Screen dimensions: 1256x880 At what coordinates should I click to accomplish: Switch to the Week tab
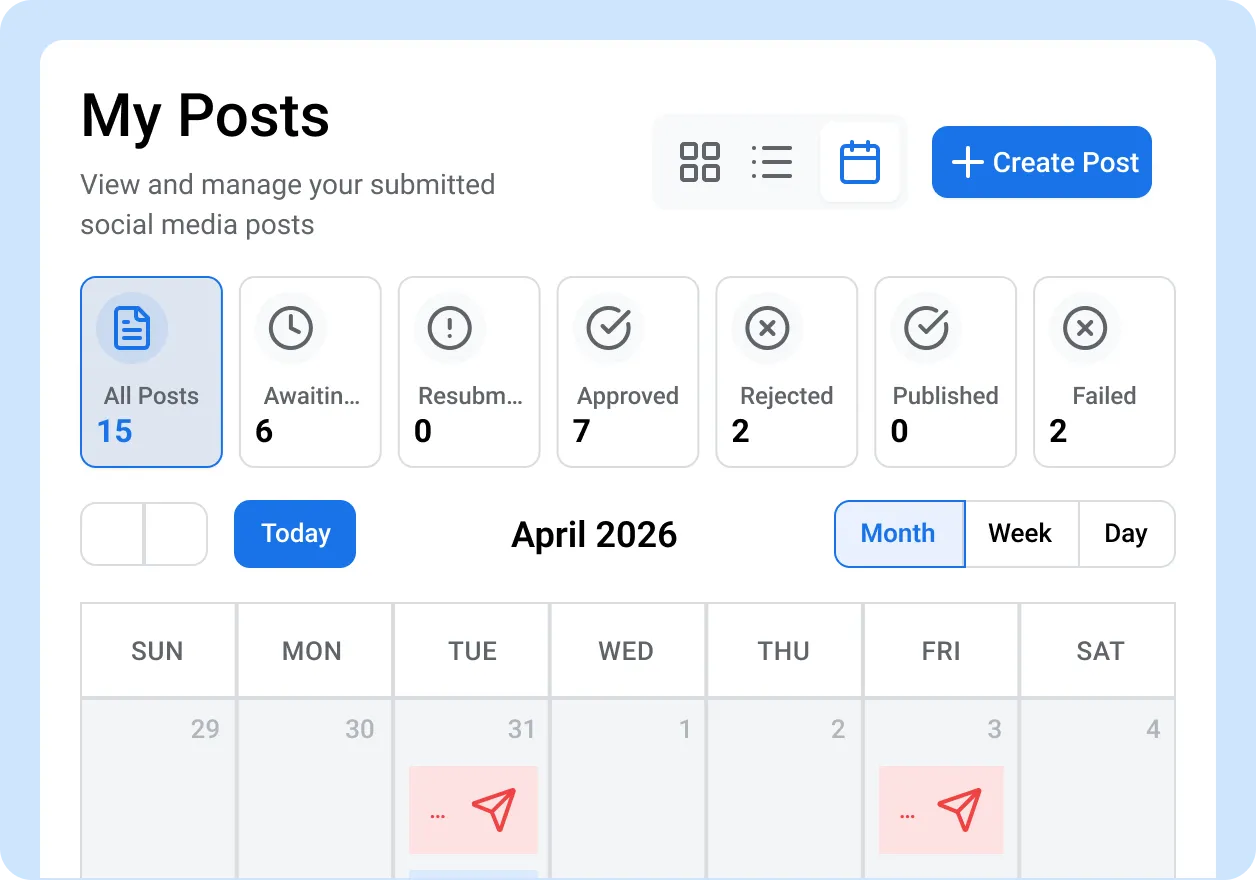(1021, 534)
